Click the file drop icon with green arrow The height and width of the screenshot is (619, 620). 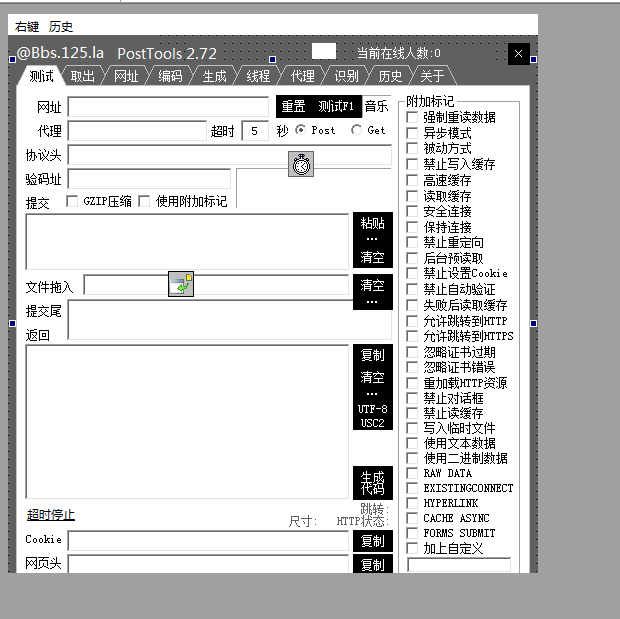181,284
